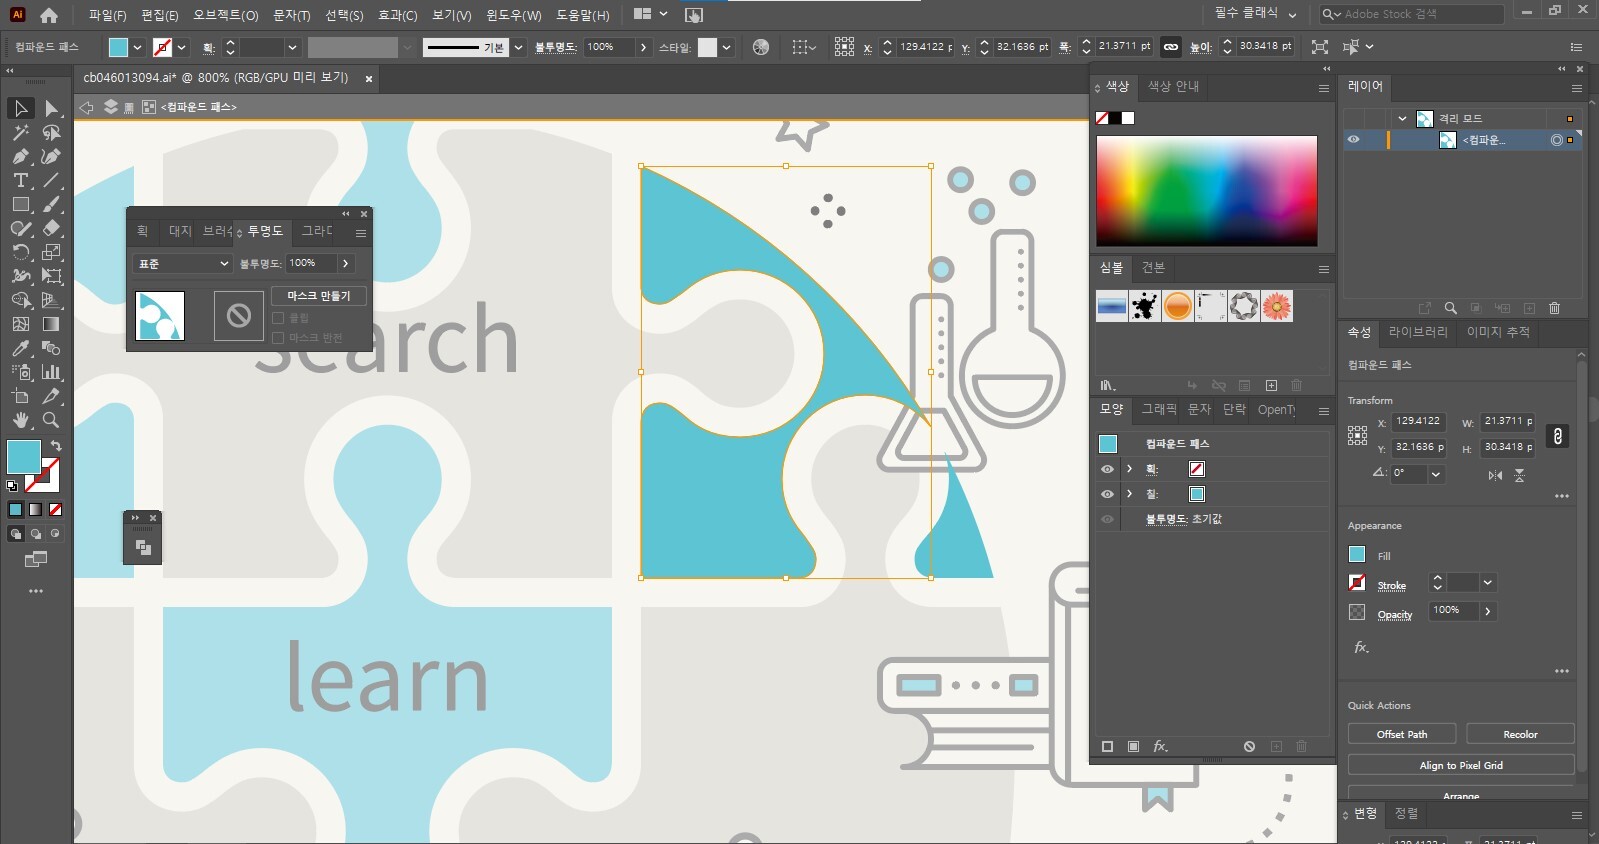Hide the compound path layer with eye icon
The image size is (1599, 844).
1353,140
